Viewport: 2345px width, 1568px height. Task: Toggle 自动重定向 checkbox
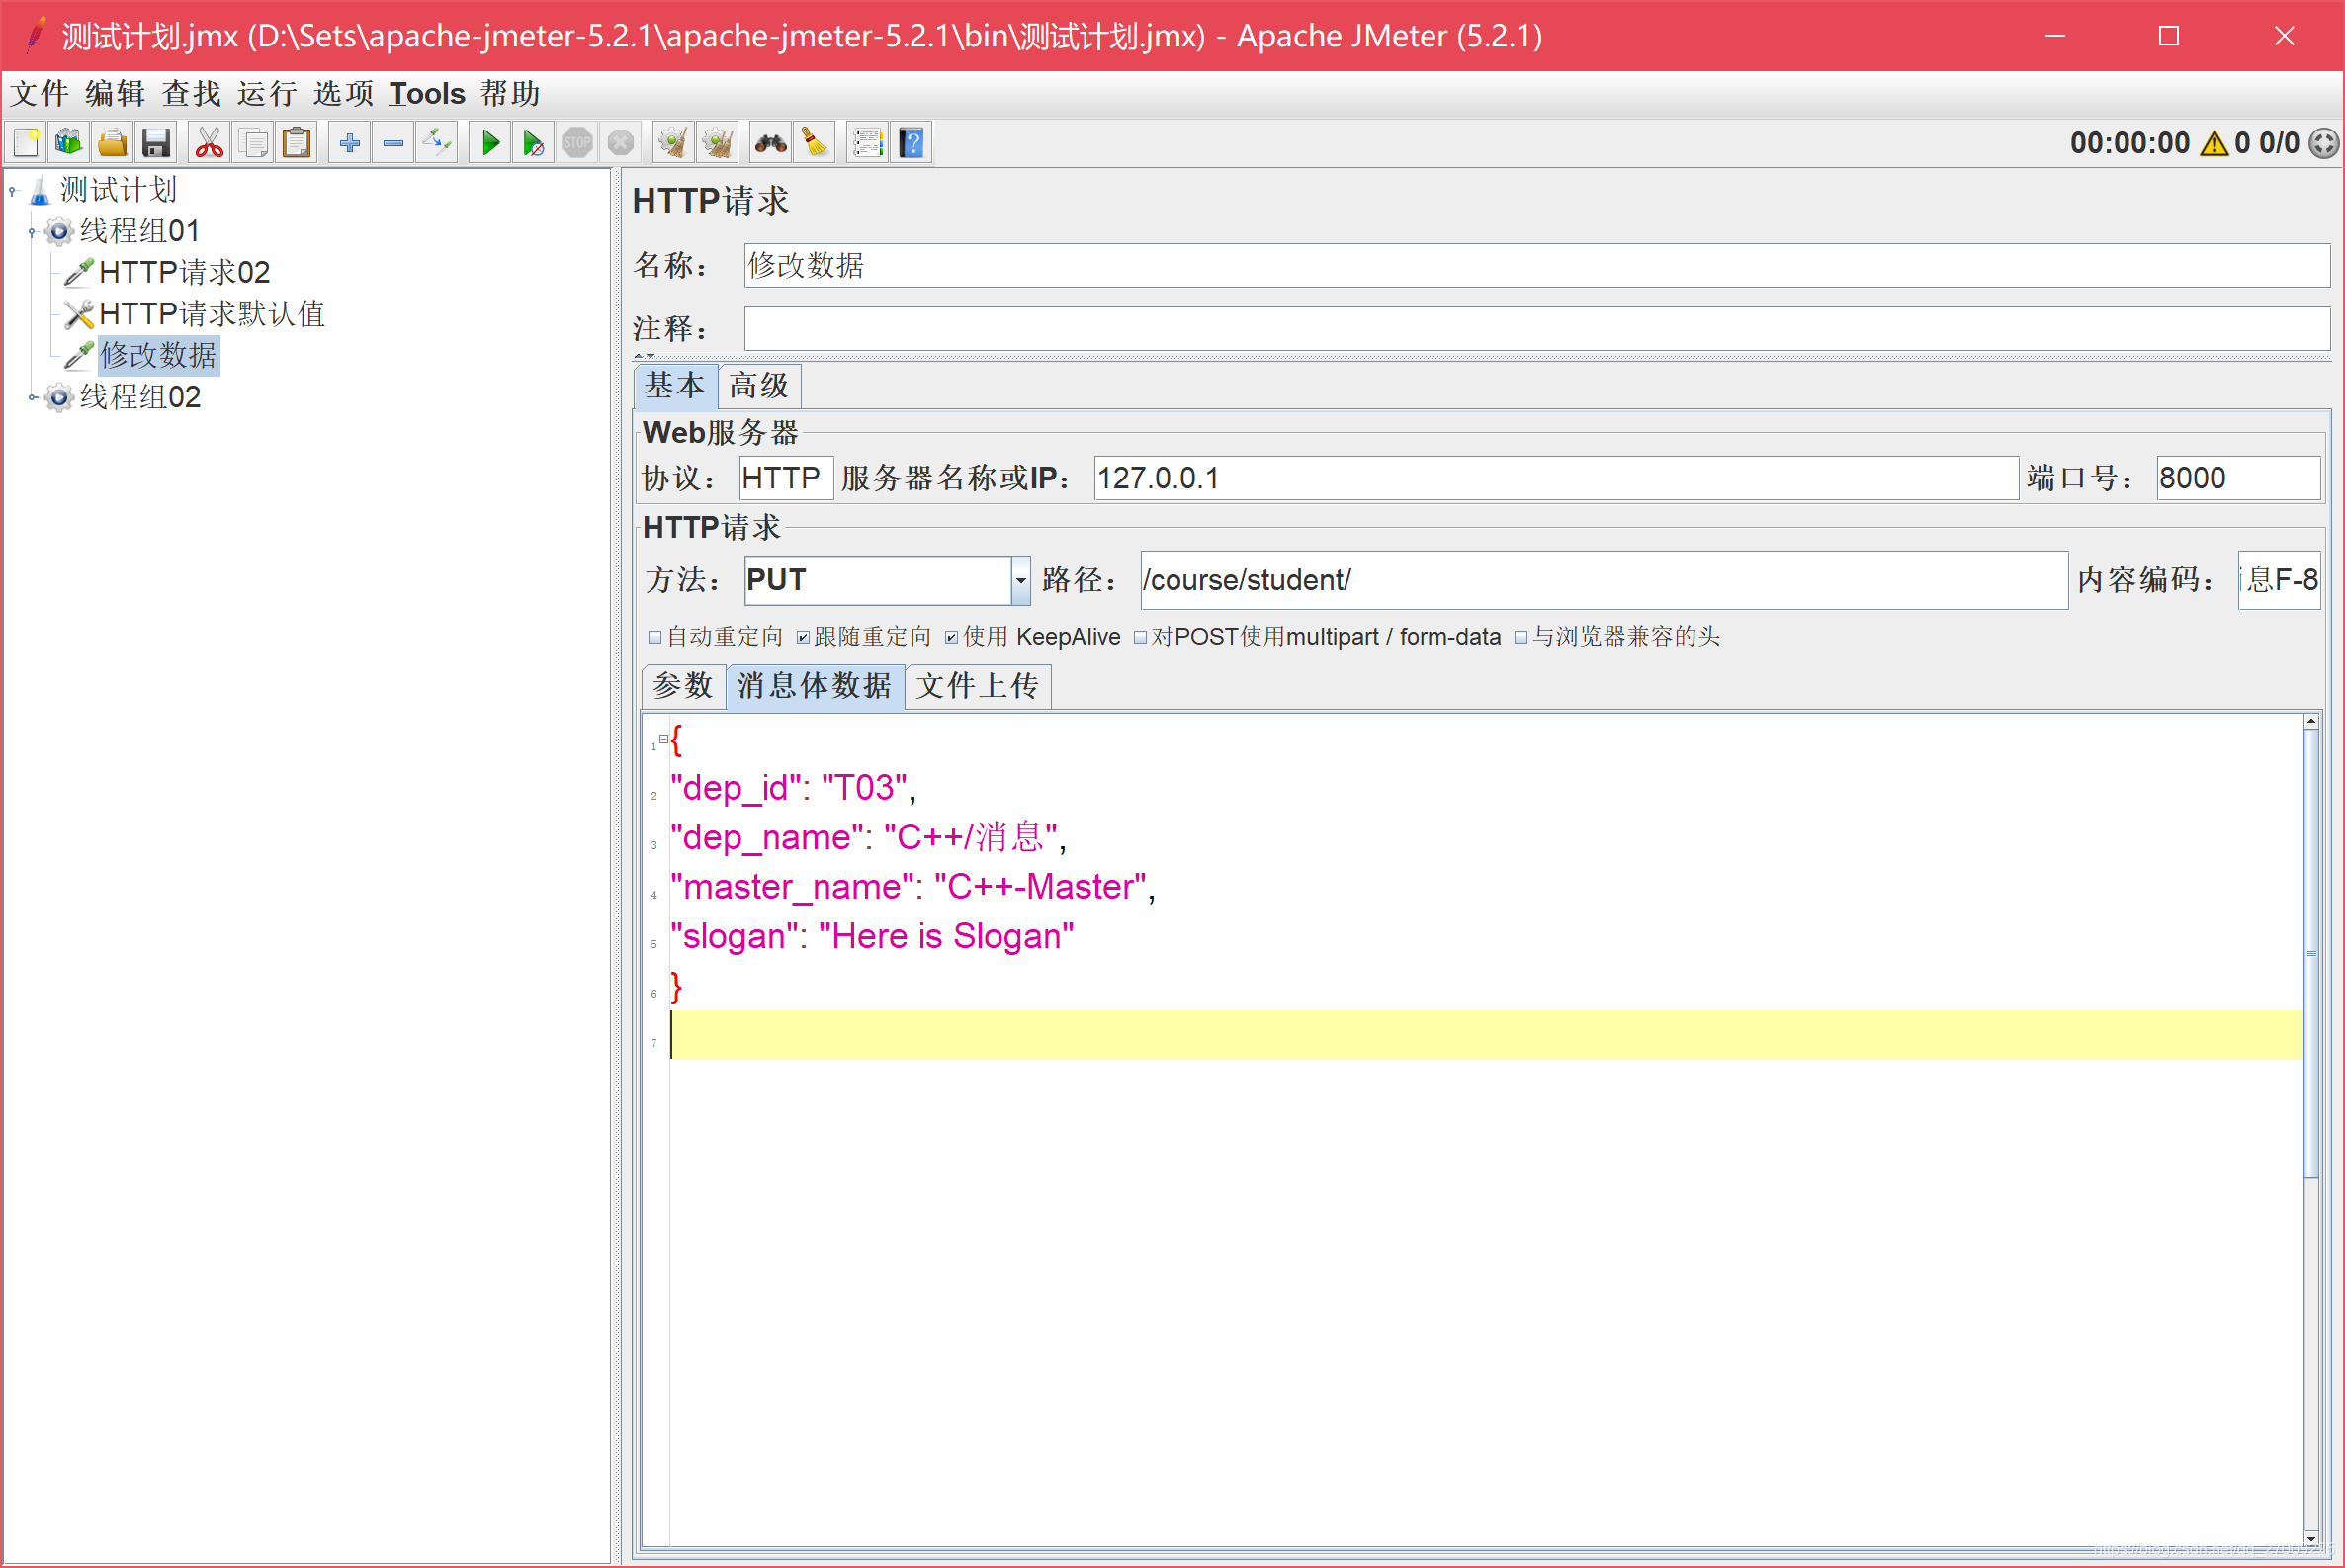coord(655,637)
